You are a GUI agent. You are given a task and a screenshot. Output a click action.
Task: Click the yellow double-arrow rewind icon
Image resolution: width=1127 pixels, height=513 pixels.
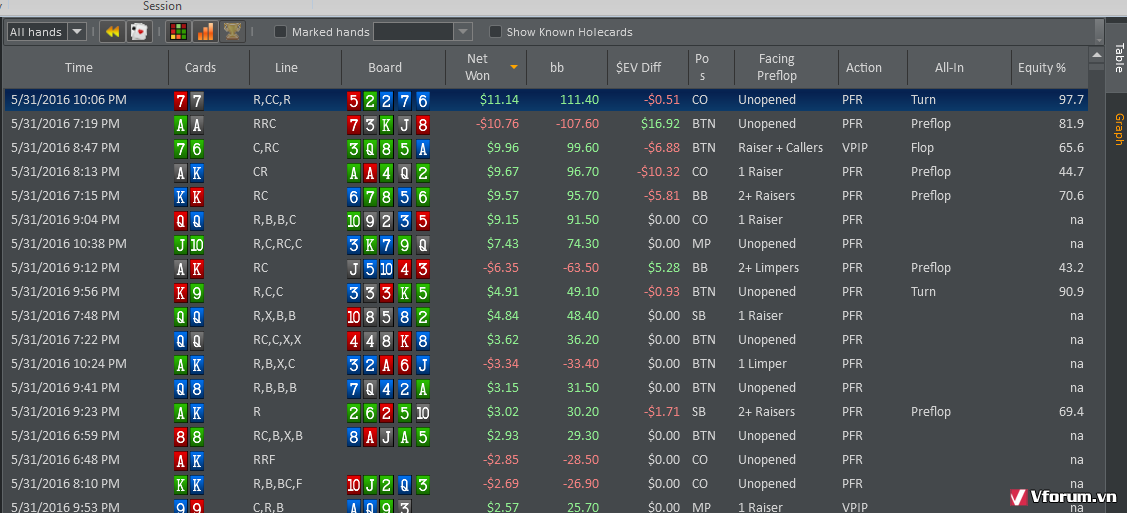click(x=111, y=32)
